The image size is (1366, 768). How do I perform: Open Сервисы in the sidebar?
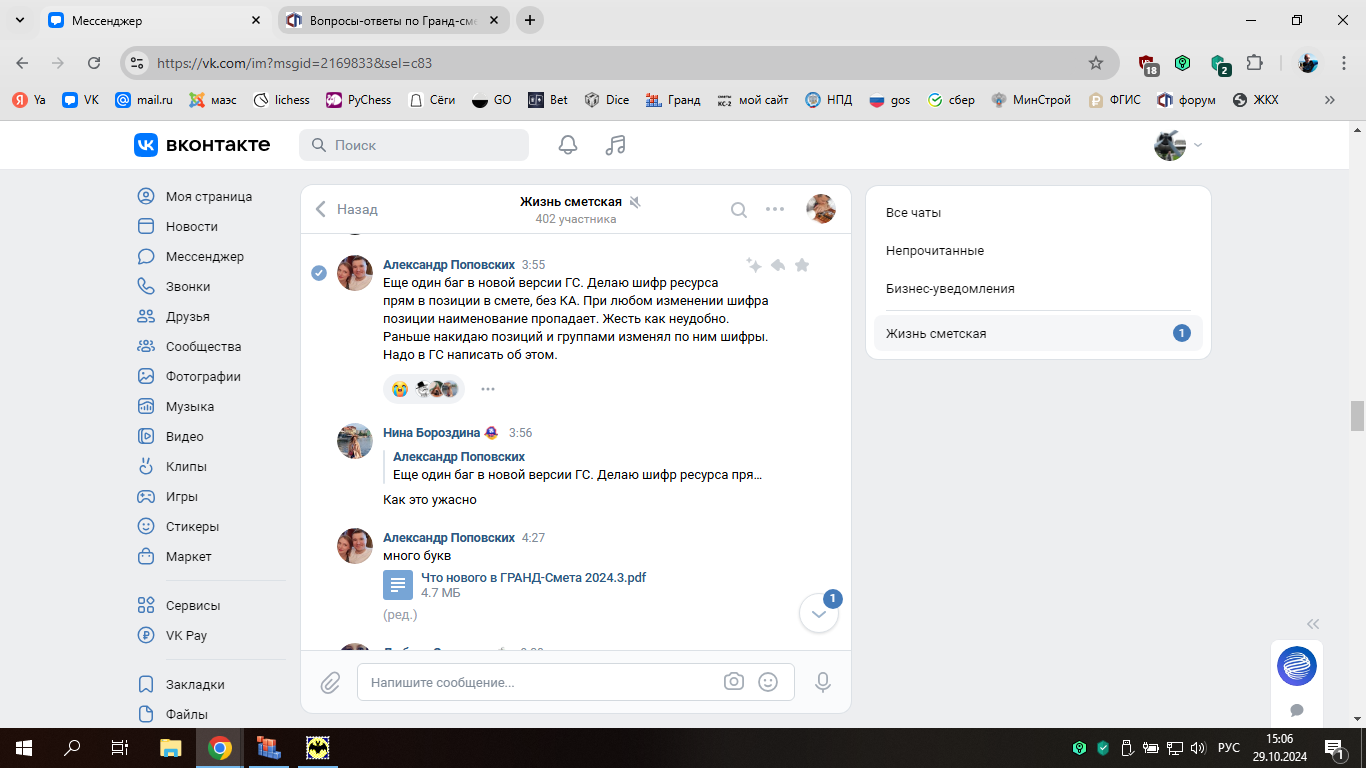179,606
